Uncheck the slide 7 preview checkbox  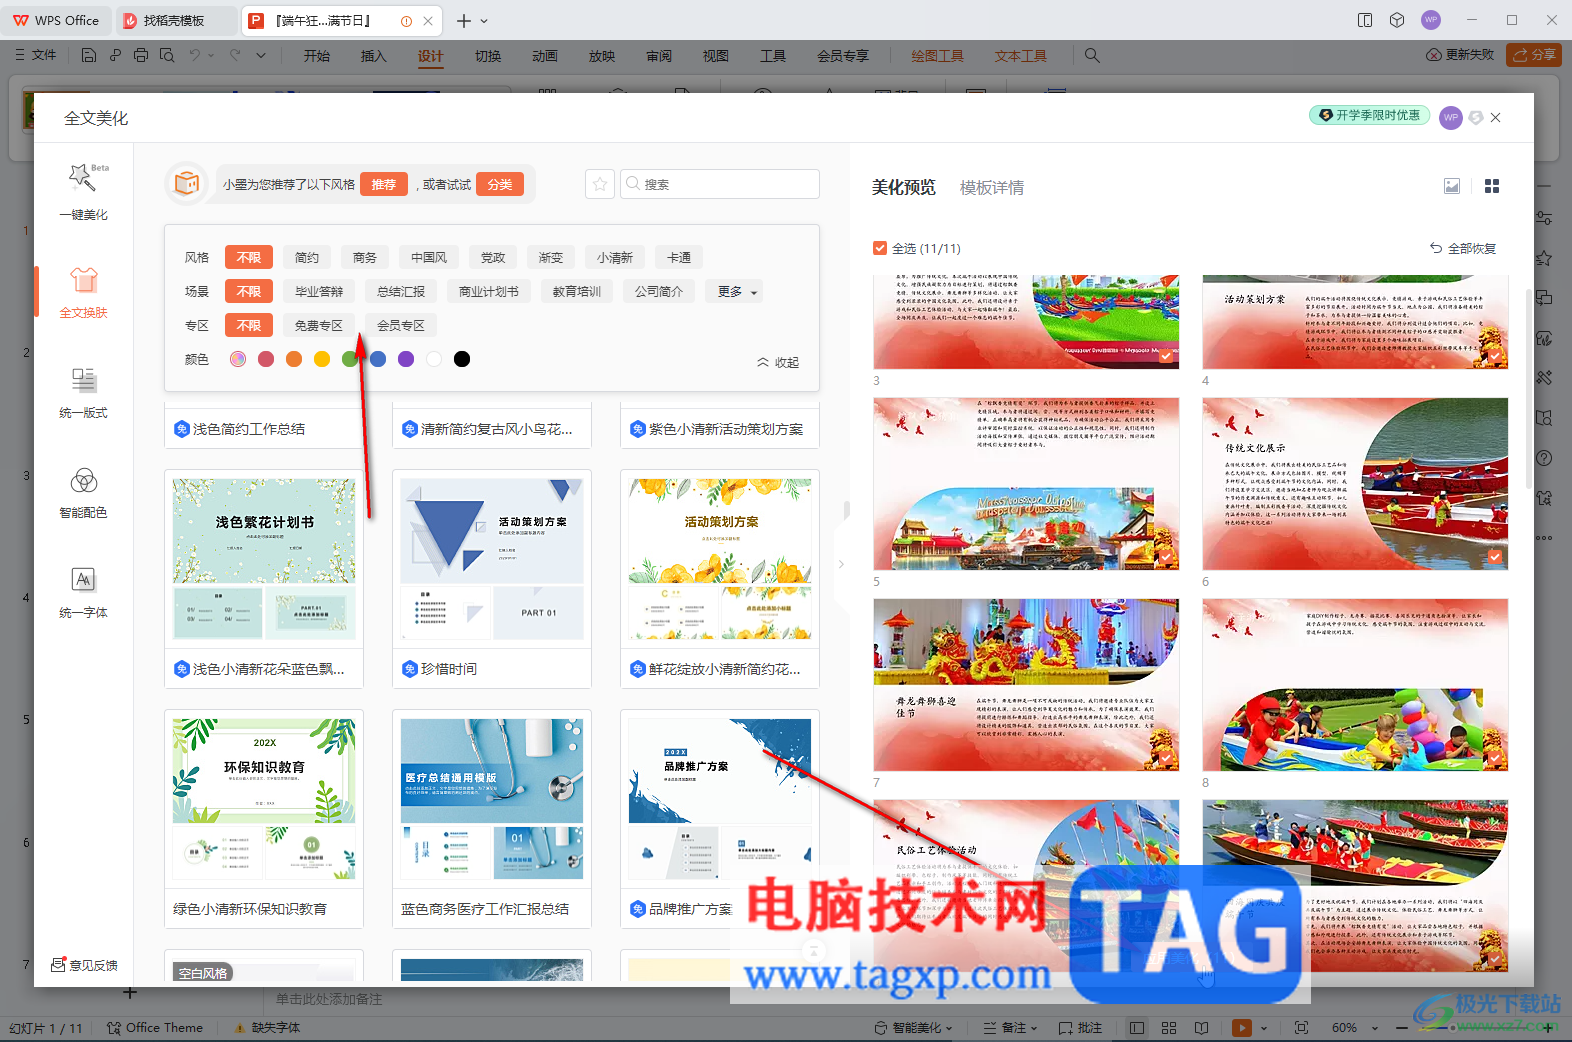click(1166, 758)
